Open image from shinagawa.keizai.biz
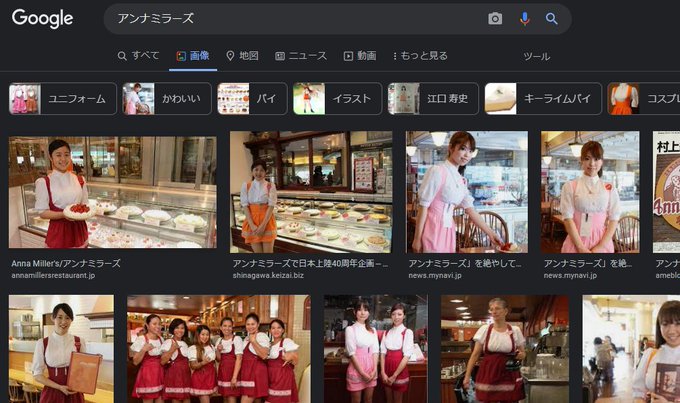This screenshot has height=403, width=680. (x=311, y=192)
